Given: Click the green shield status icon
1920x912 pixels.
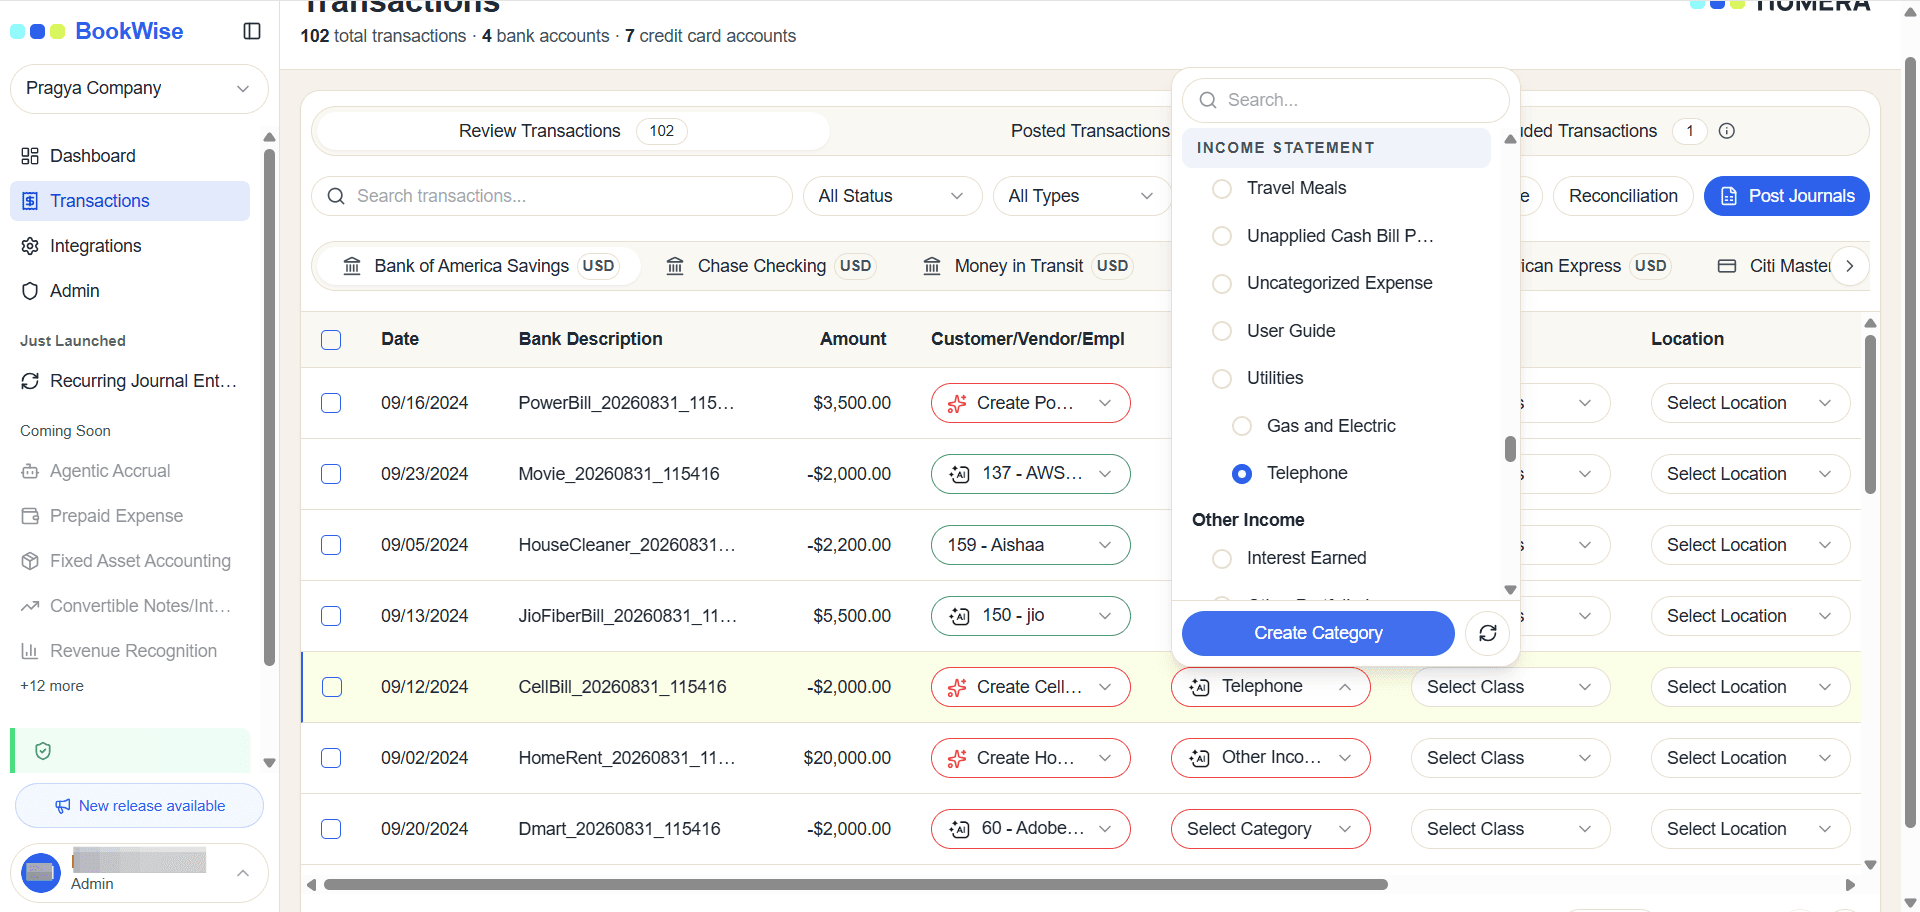Looking at the screenshot, I should click(x=43, y=751).
